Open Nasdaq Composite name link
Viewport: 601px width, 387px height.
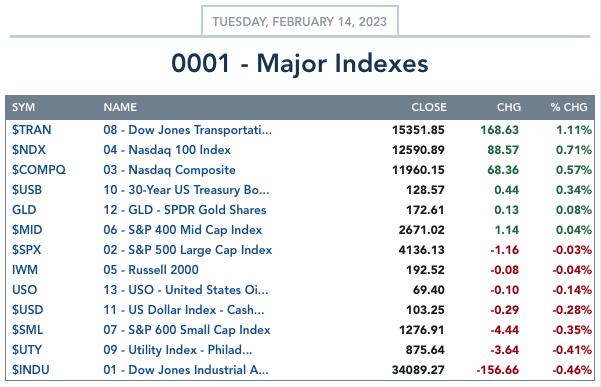[169, 170]
